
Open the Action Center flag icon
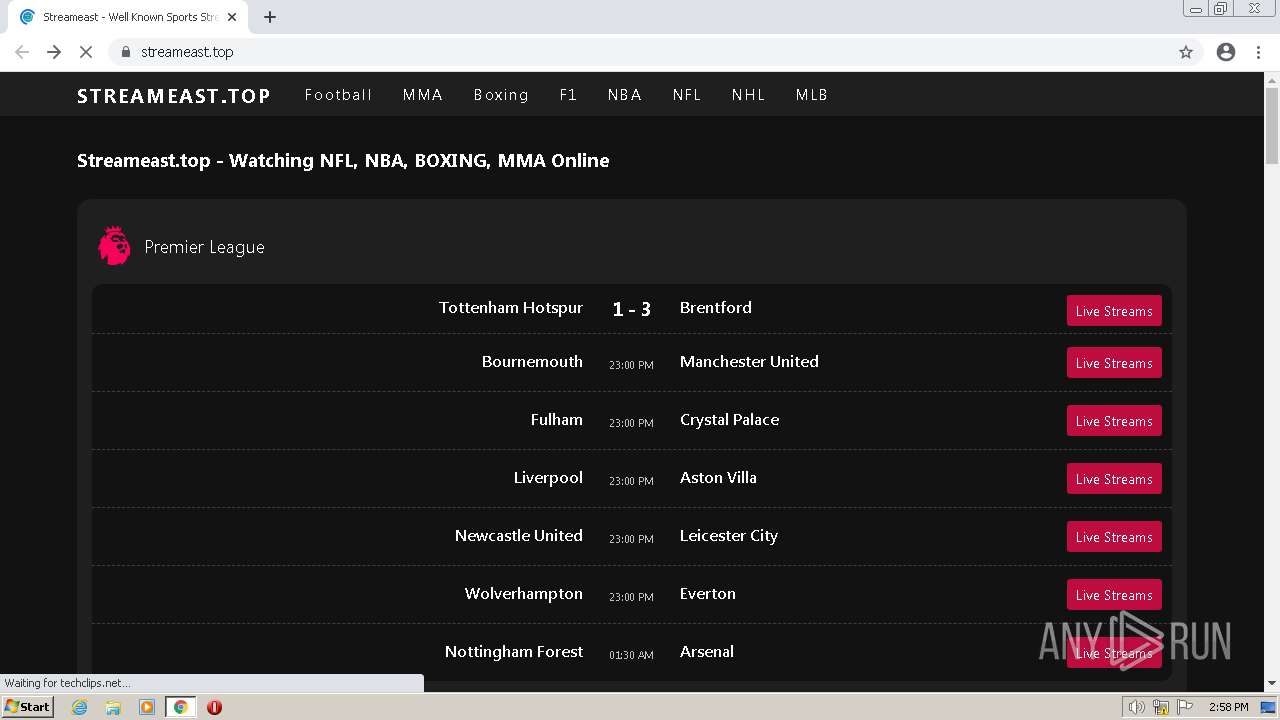(1185, 707)
